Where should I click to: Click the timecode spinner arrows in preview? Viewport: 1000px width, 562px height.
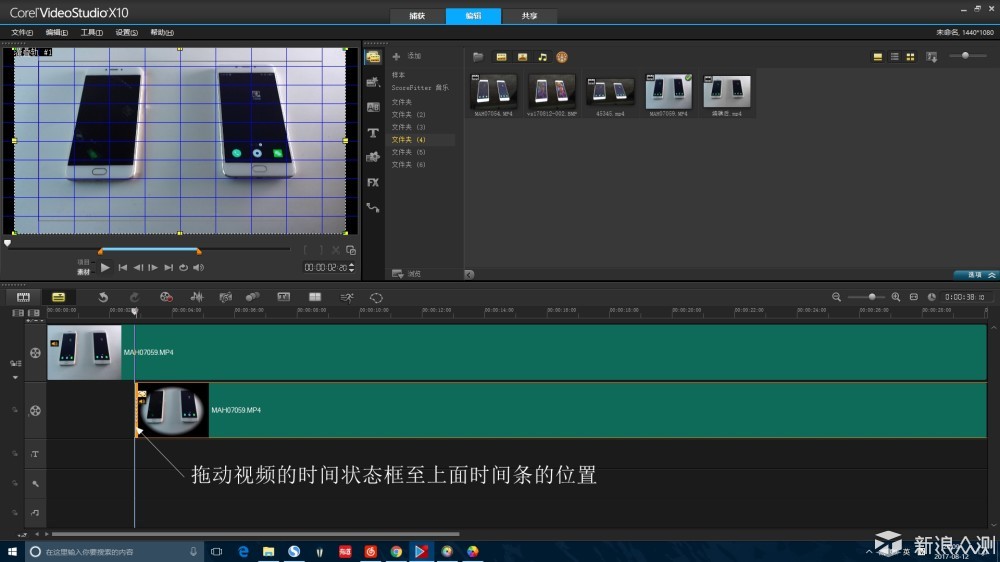[x=351, y=267]
